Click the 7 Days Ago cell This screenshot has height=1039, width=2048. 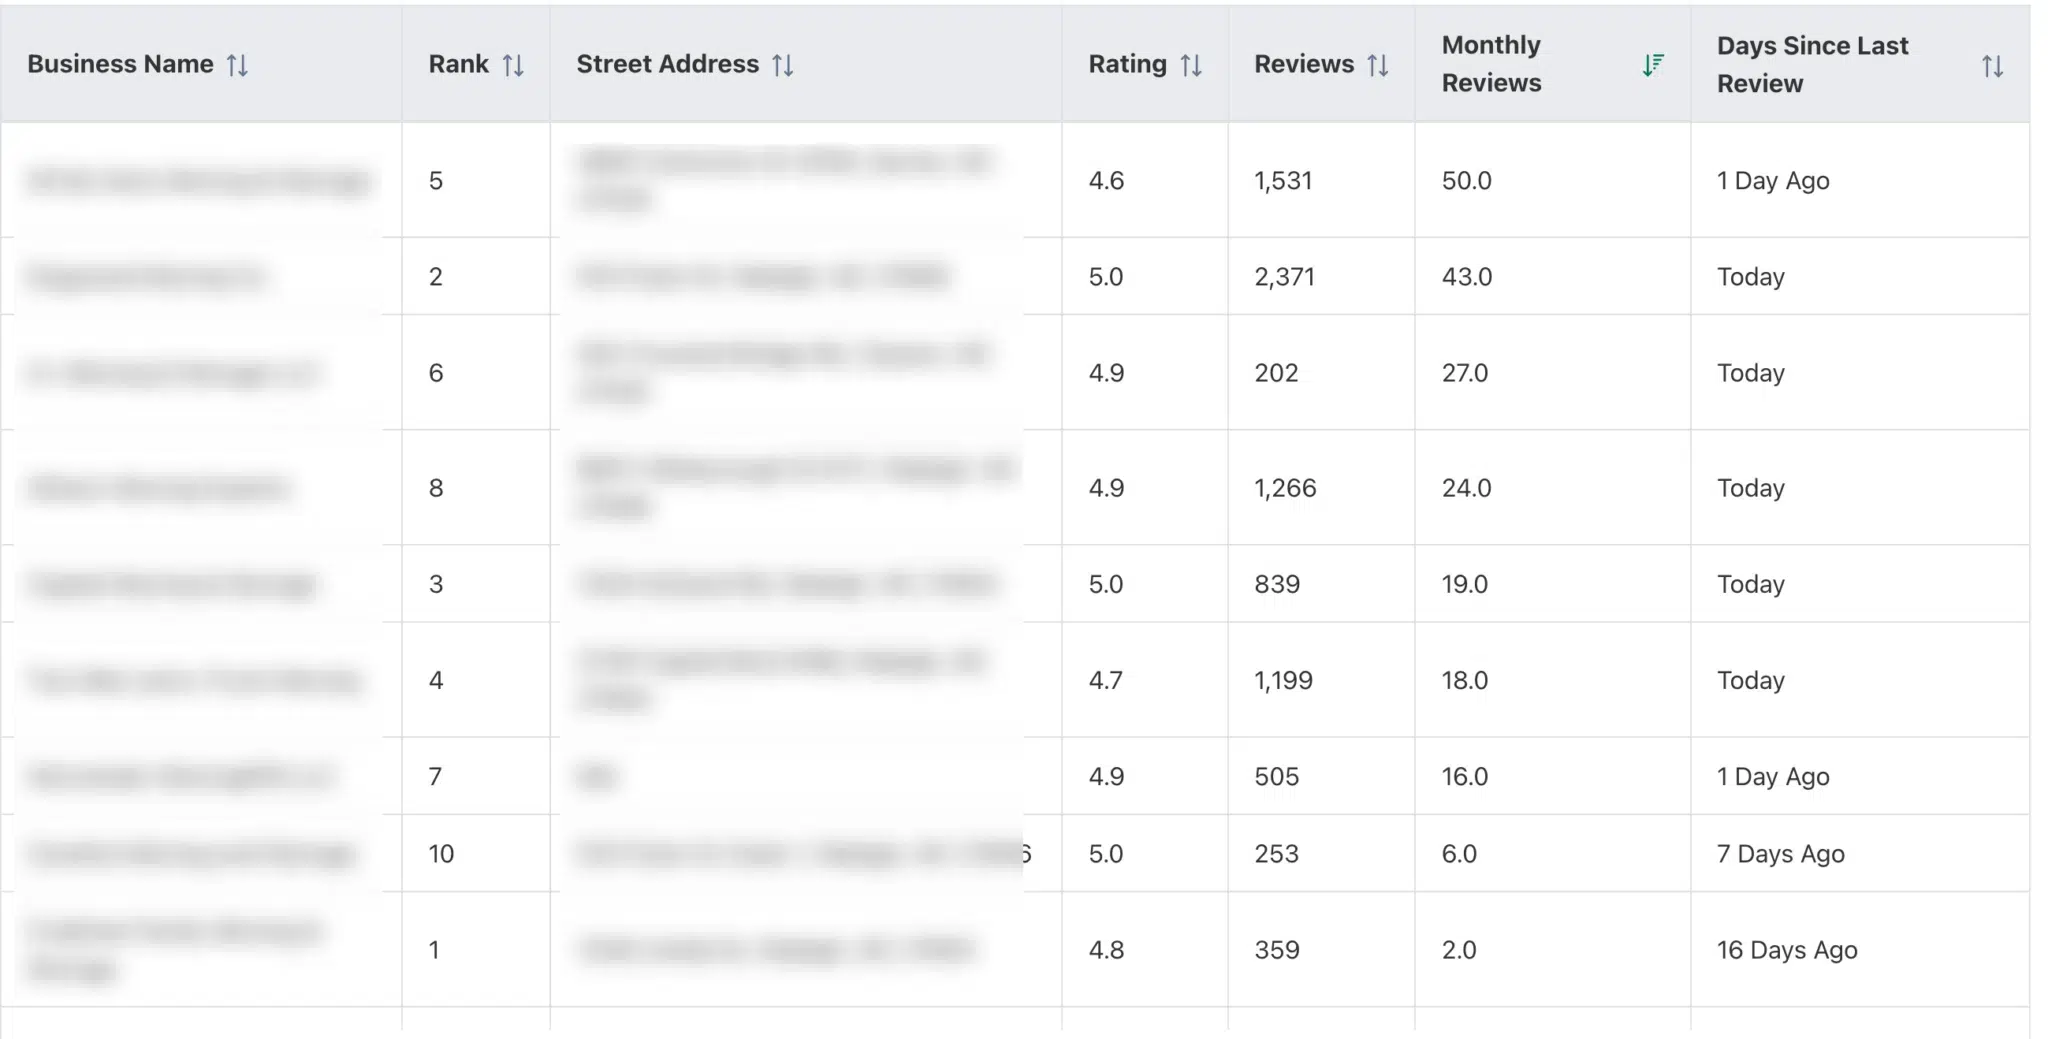click(1780, 854)
